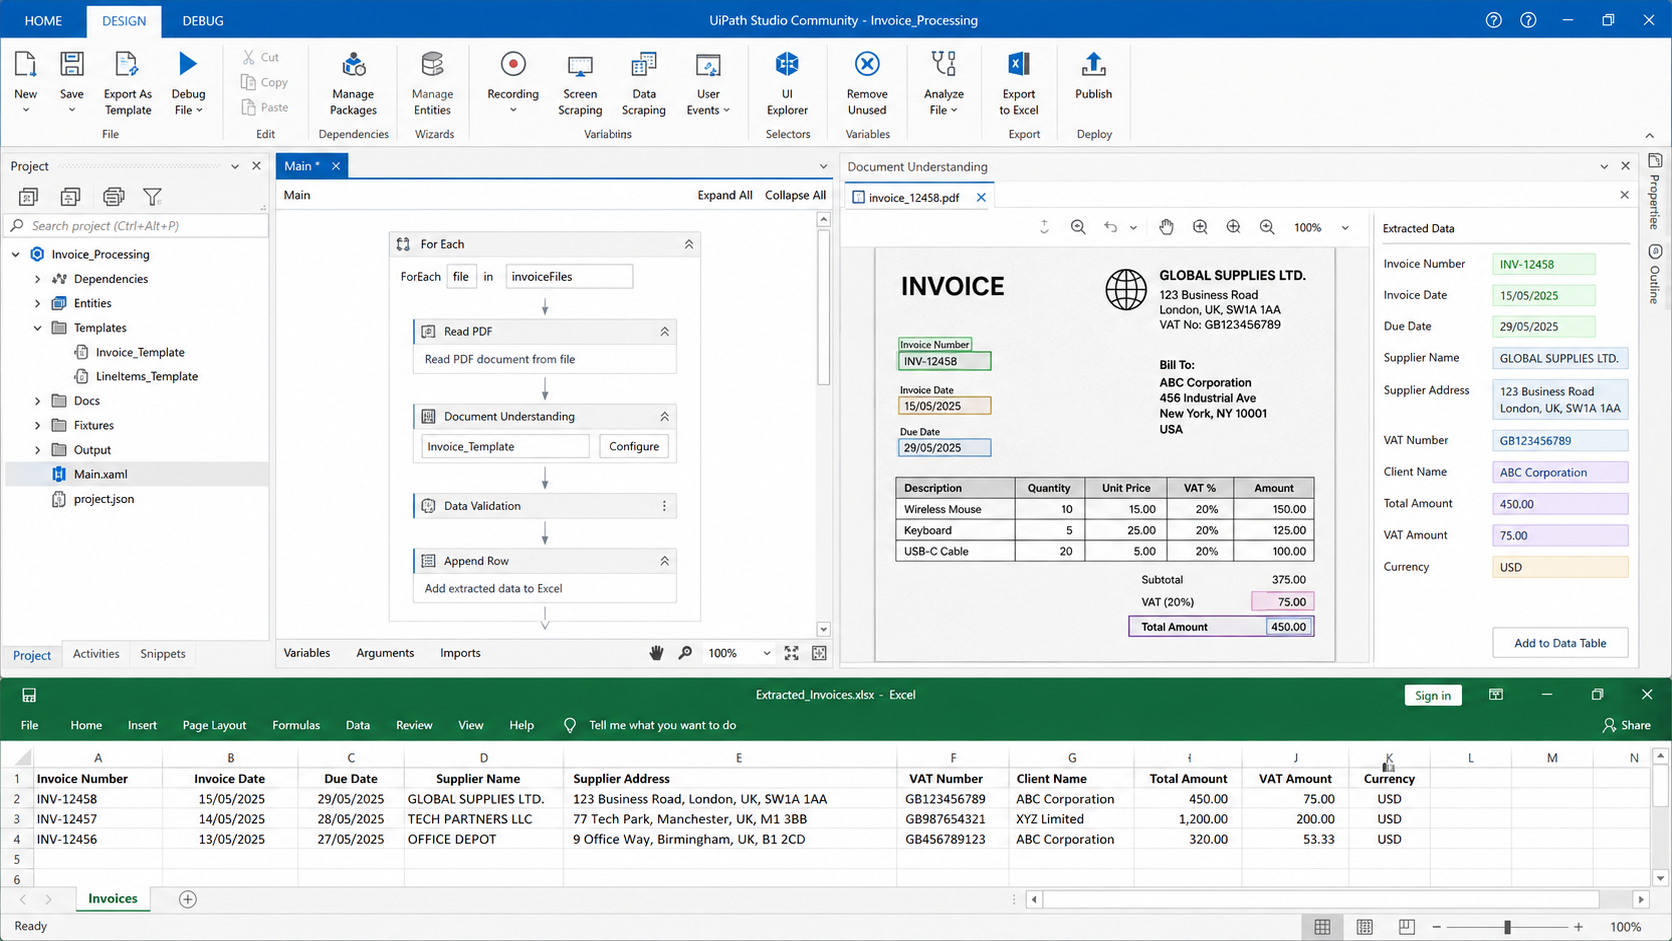The width and height of the screenshot is (1672, 941).
Task: Click Collapse All link
Action: (x=795, y=195)
